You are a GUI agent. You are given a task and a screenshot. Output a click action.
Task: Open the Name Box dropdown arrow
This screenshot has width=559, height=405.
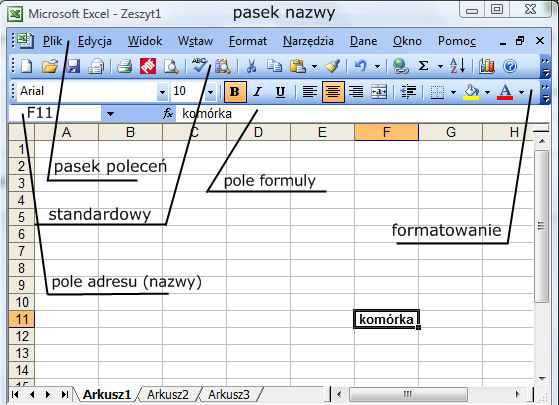click(x=110, y=114)
